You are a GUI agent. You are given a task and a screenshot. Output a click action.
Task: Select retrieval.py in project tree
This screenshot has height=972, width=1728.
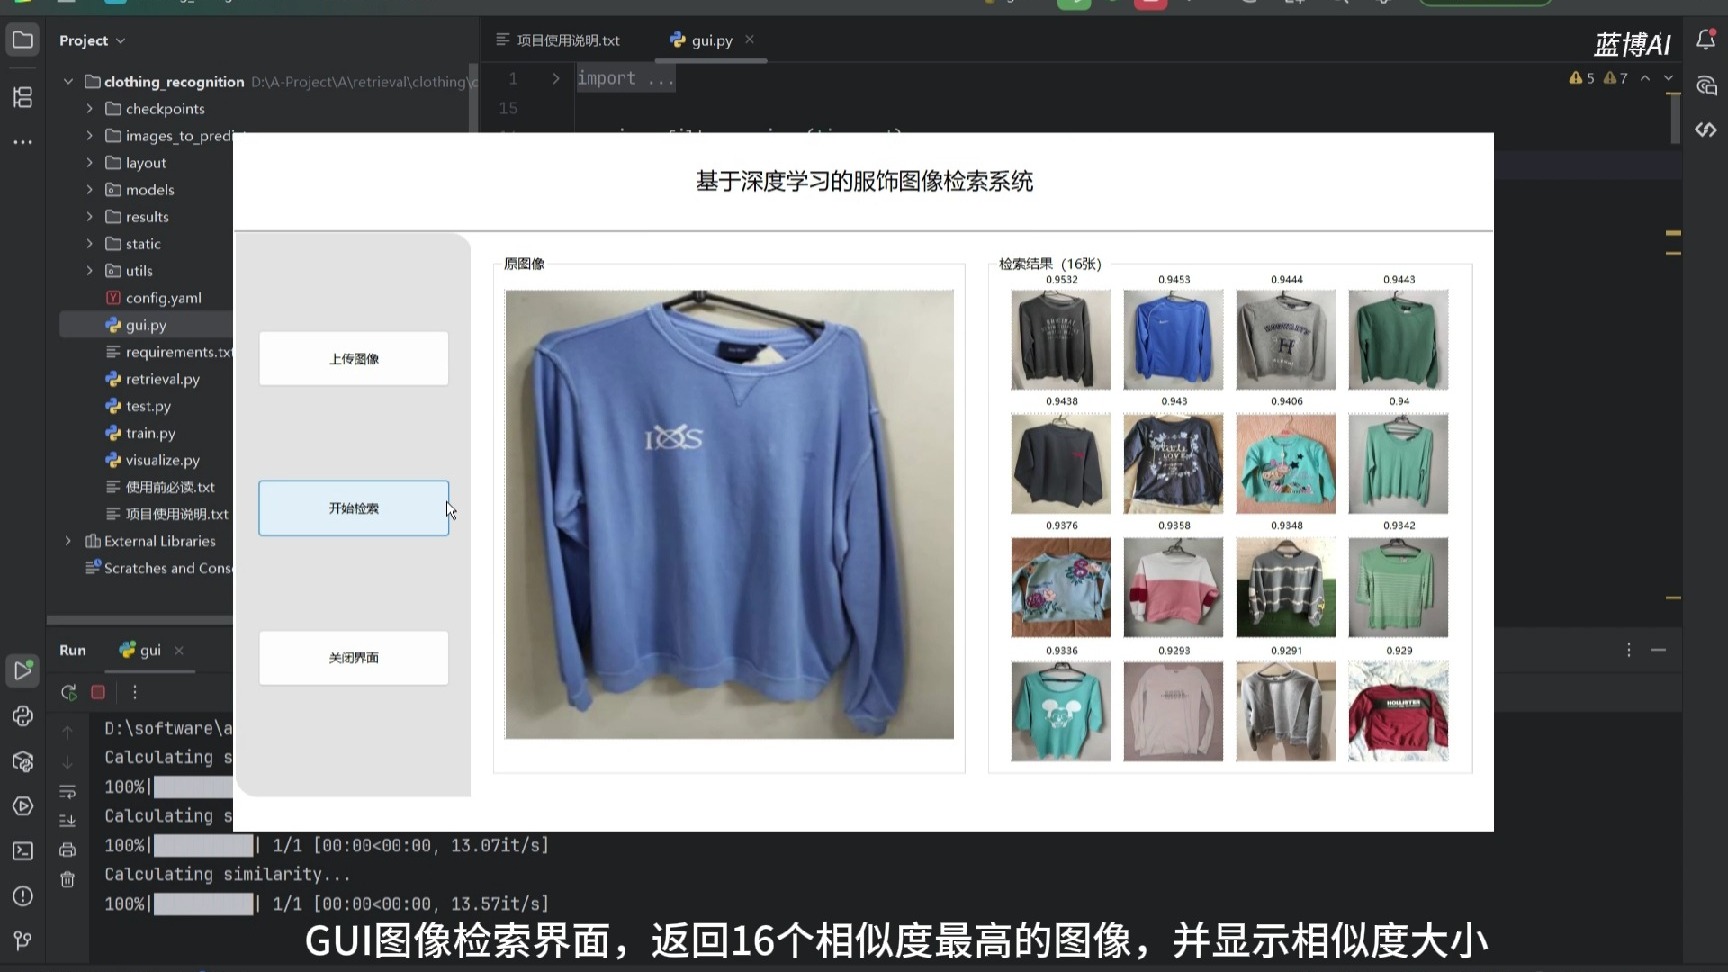(x=152, y=379)
